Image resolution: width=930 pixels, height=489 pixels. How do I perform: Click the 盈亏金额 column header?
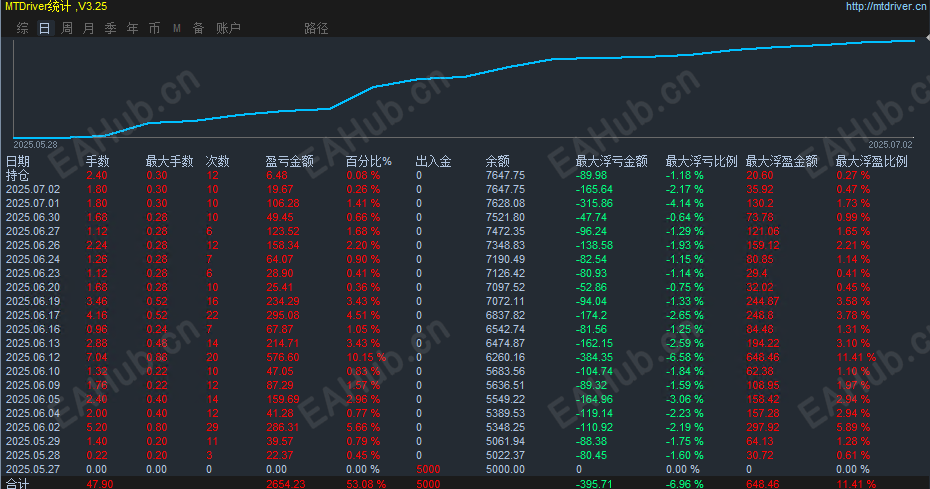289,161
